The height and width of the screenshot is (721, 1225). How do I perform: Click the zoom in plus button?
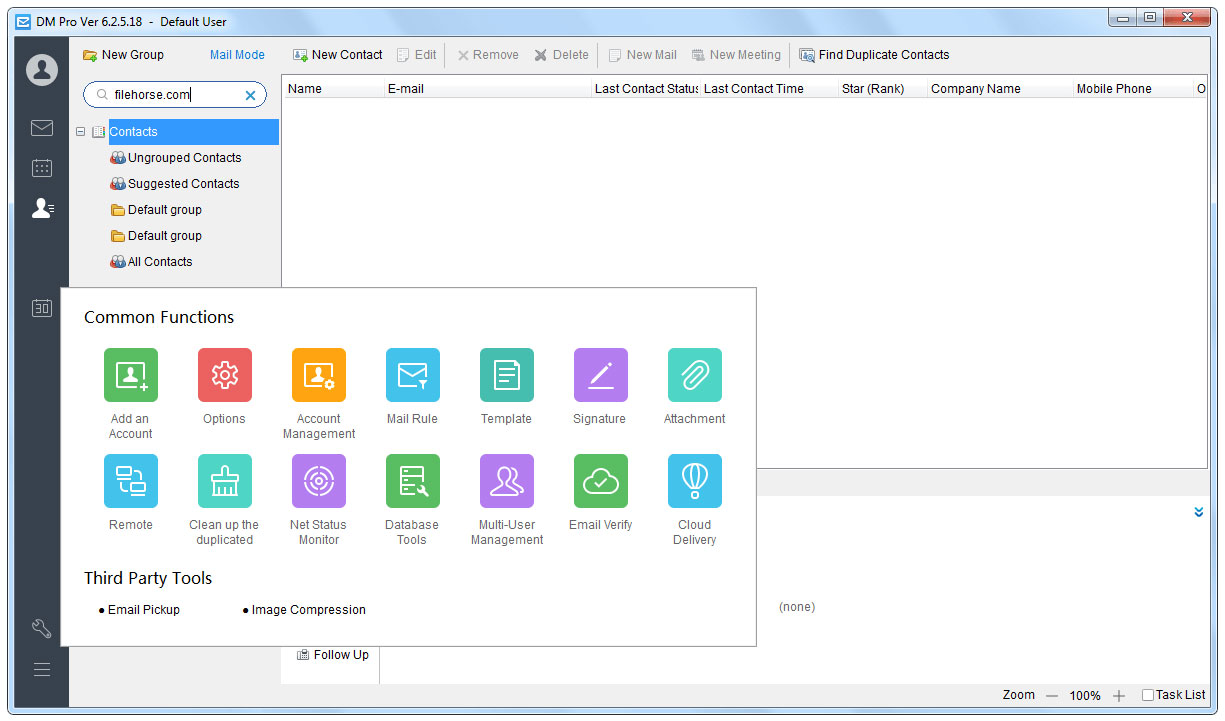pos(1119,695)
